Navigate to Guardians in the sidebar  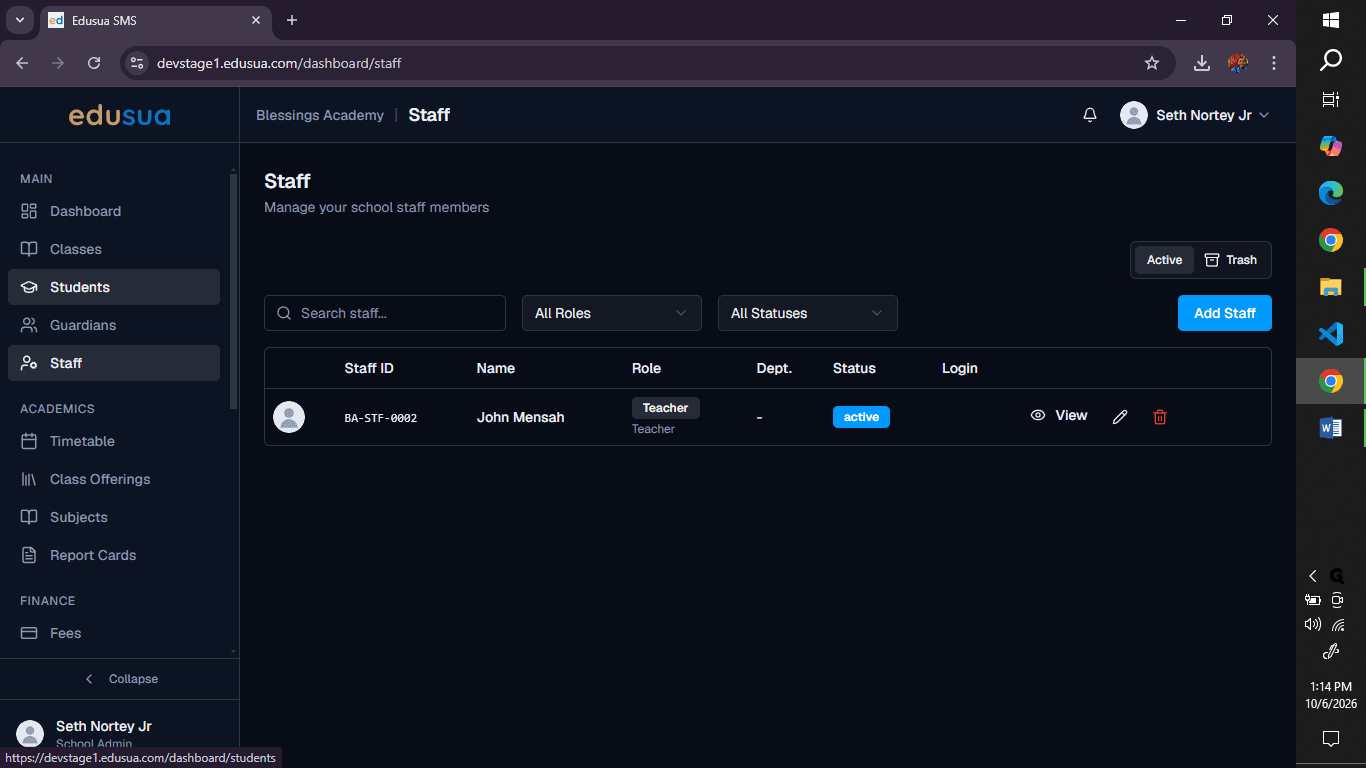(114, 325)
